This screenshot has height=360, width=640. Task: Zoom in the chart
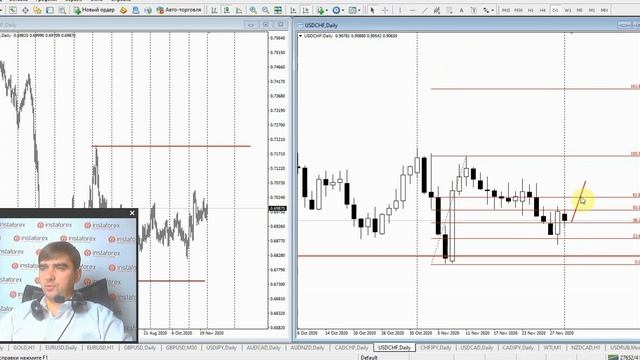coord(253,10)
